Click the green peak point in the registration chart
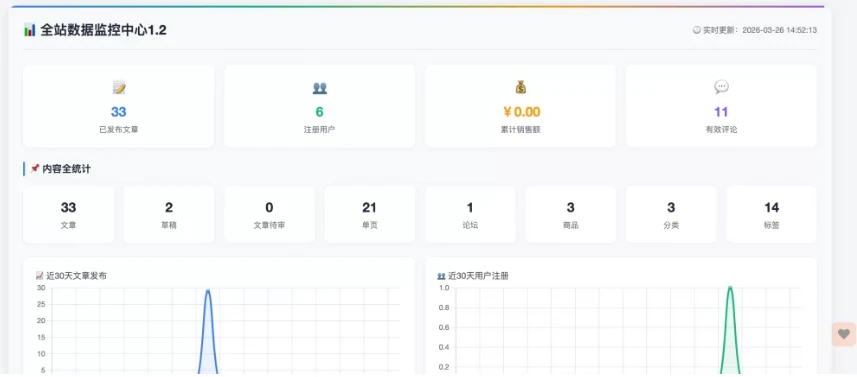This screenshot has width=857, height=377. click(x=730, y=288)
